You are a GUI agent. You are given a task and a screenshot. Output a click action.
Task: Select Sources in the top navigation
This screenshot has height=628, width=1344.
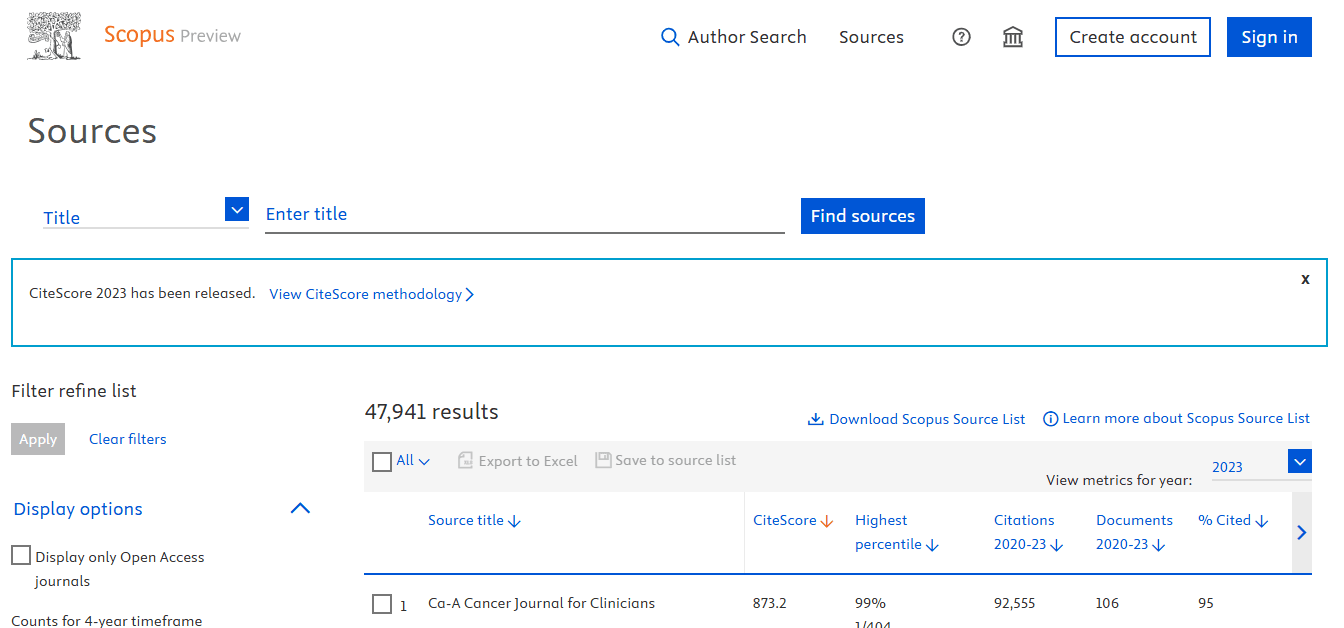pos(871,36)
